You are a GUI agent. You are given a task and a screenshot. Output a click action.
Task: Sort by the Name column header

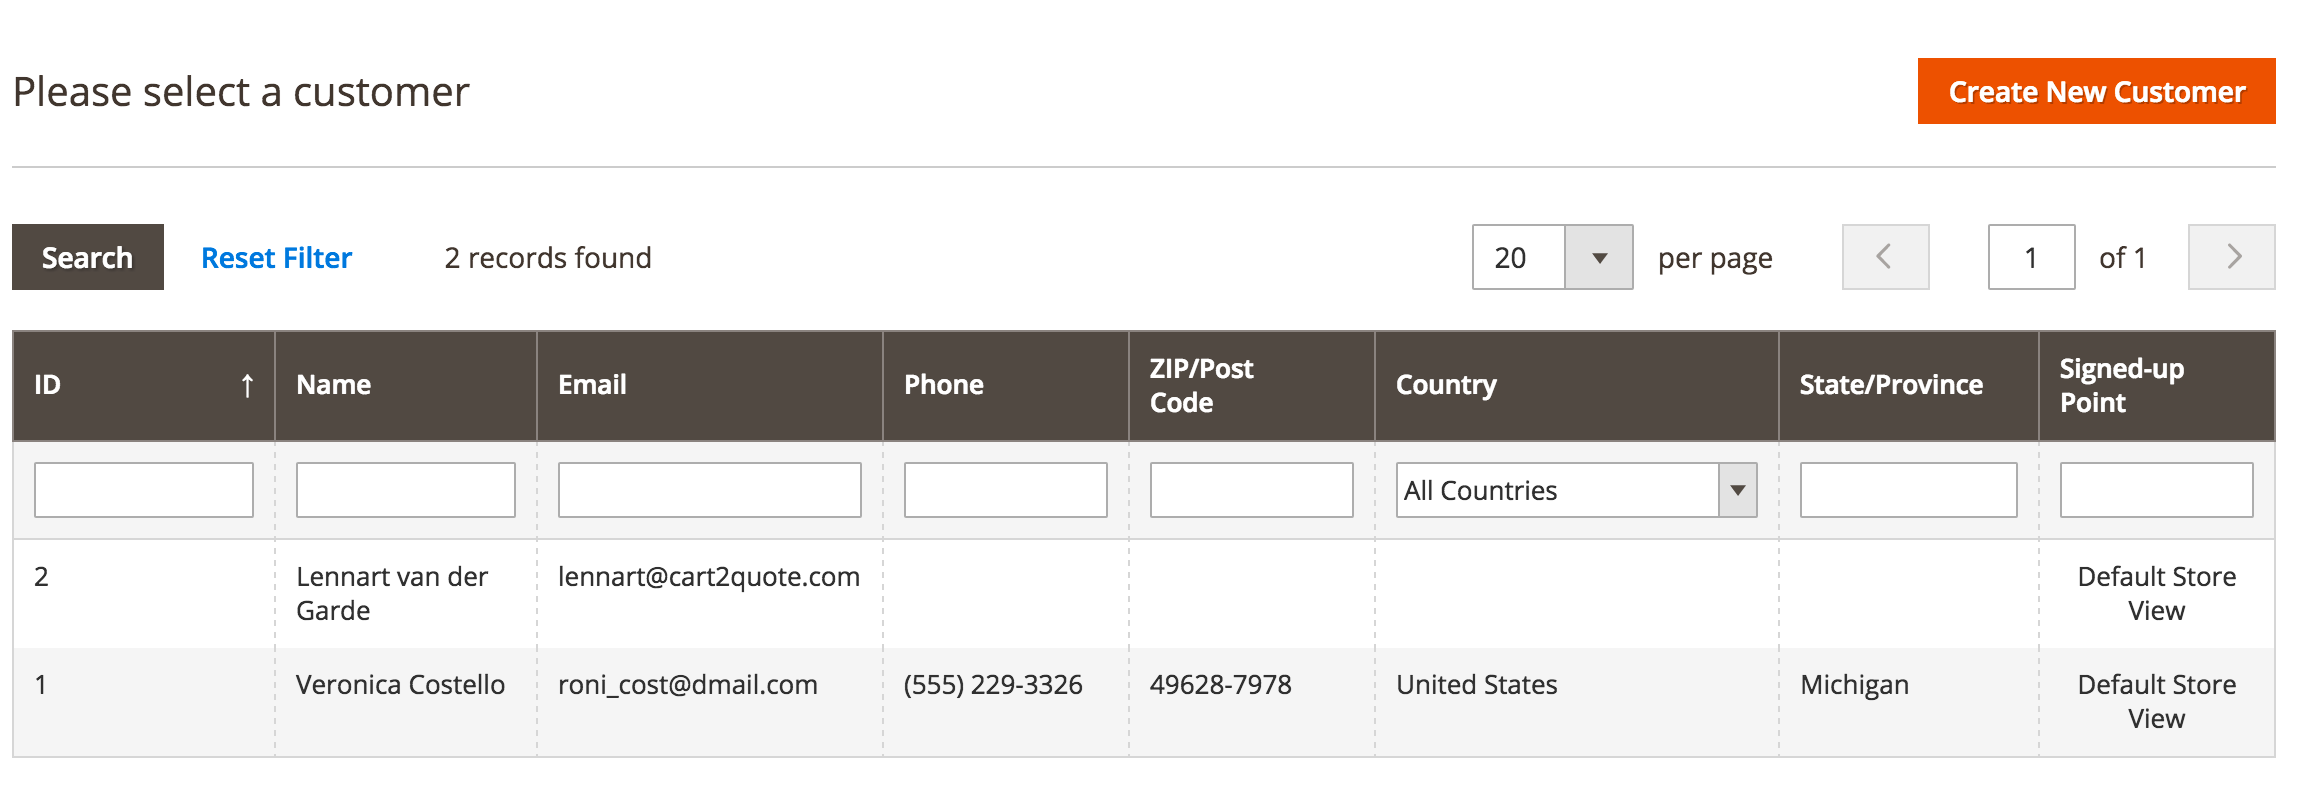tap(334, 385)
